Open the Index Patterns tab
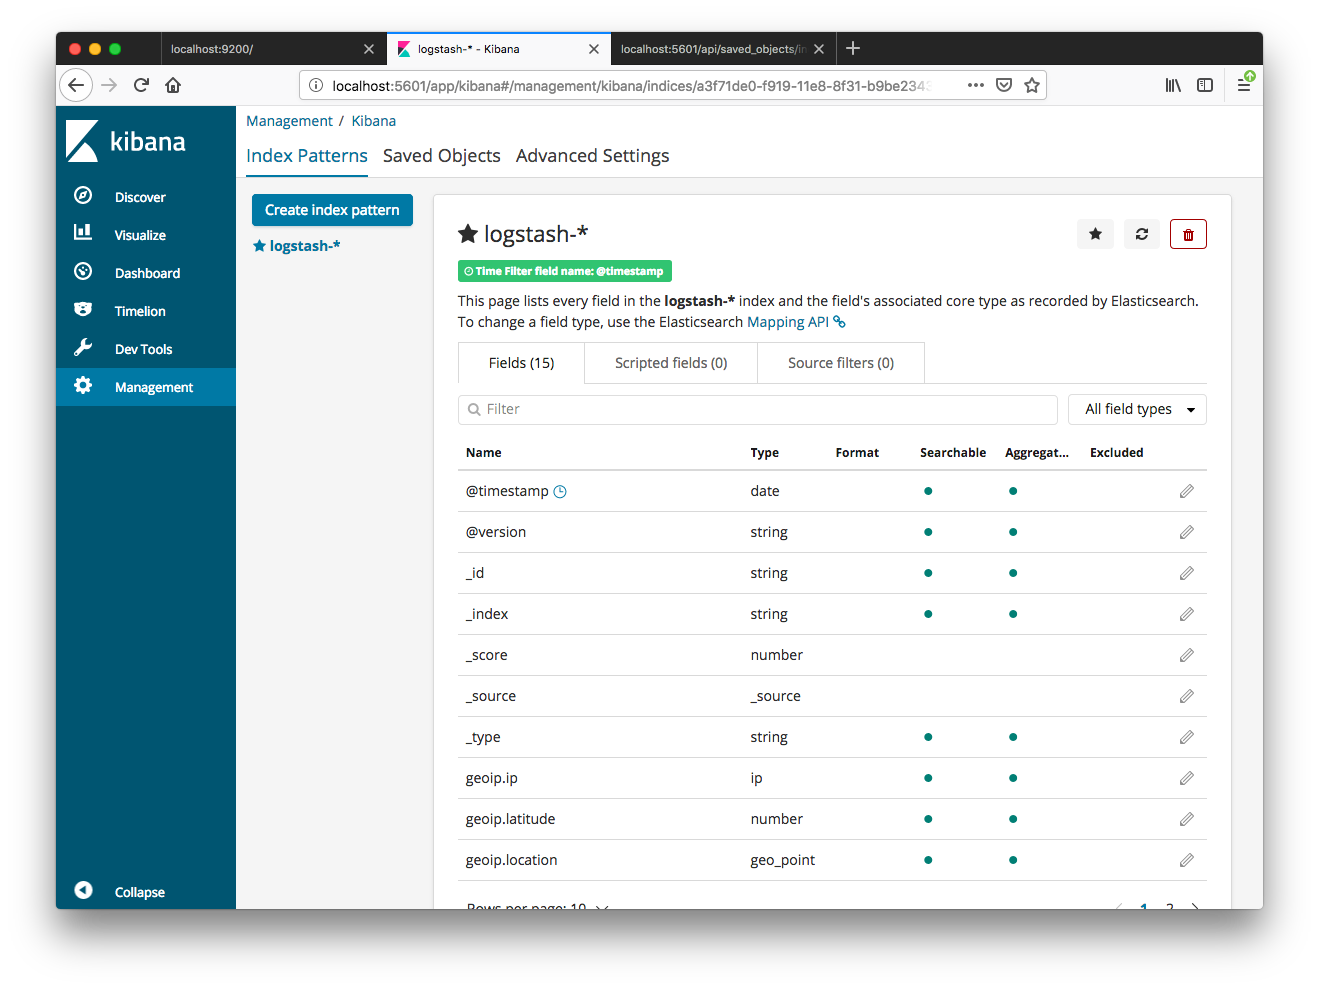1319x989 pixels. [x=307, y=156]
